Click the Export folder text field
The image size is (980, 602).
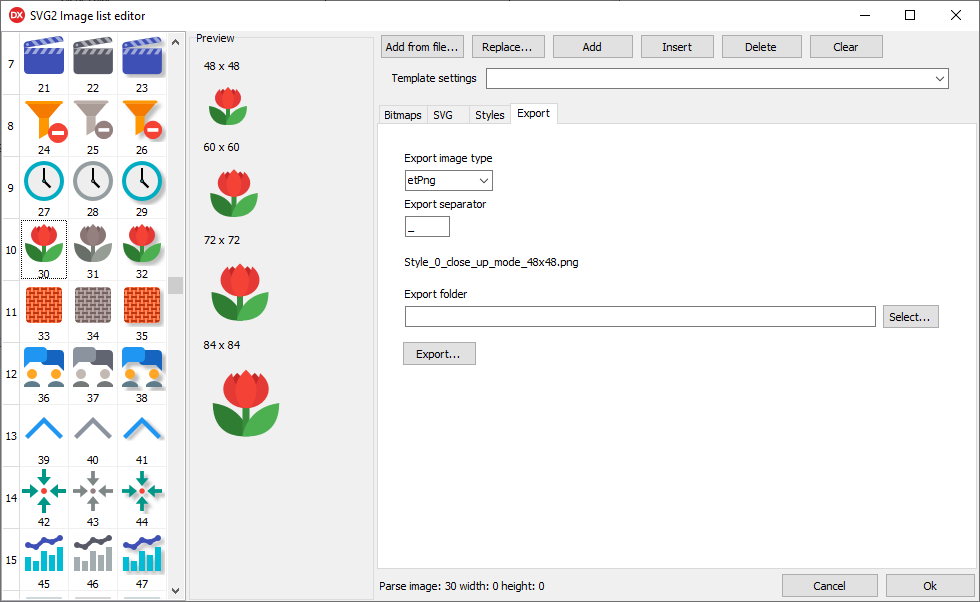[640, 317]
